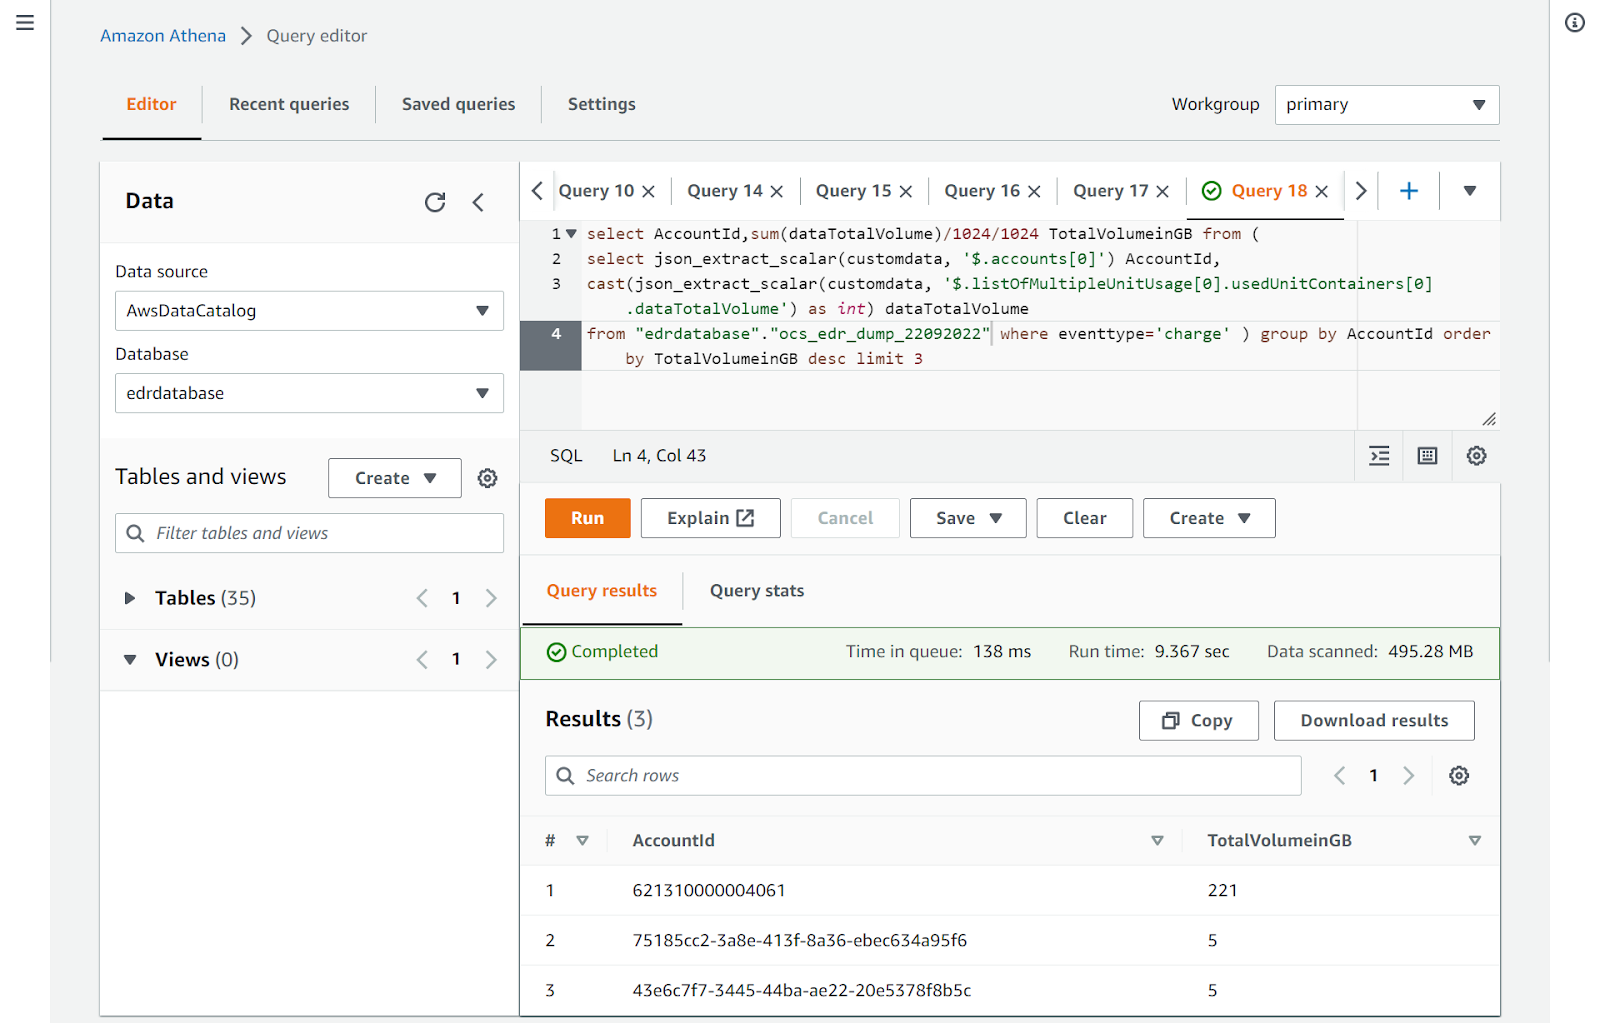Expand the Tables (35) section
This screenshot has height=1023, width=1600.
(130, 598)
